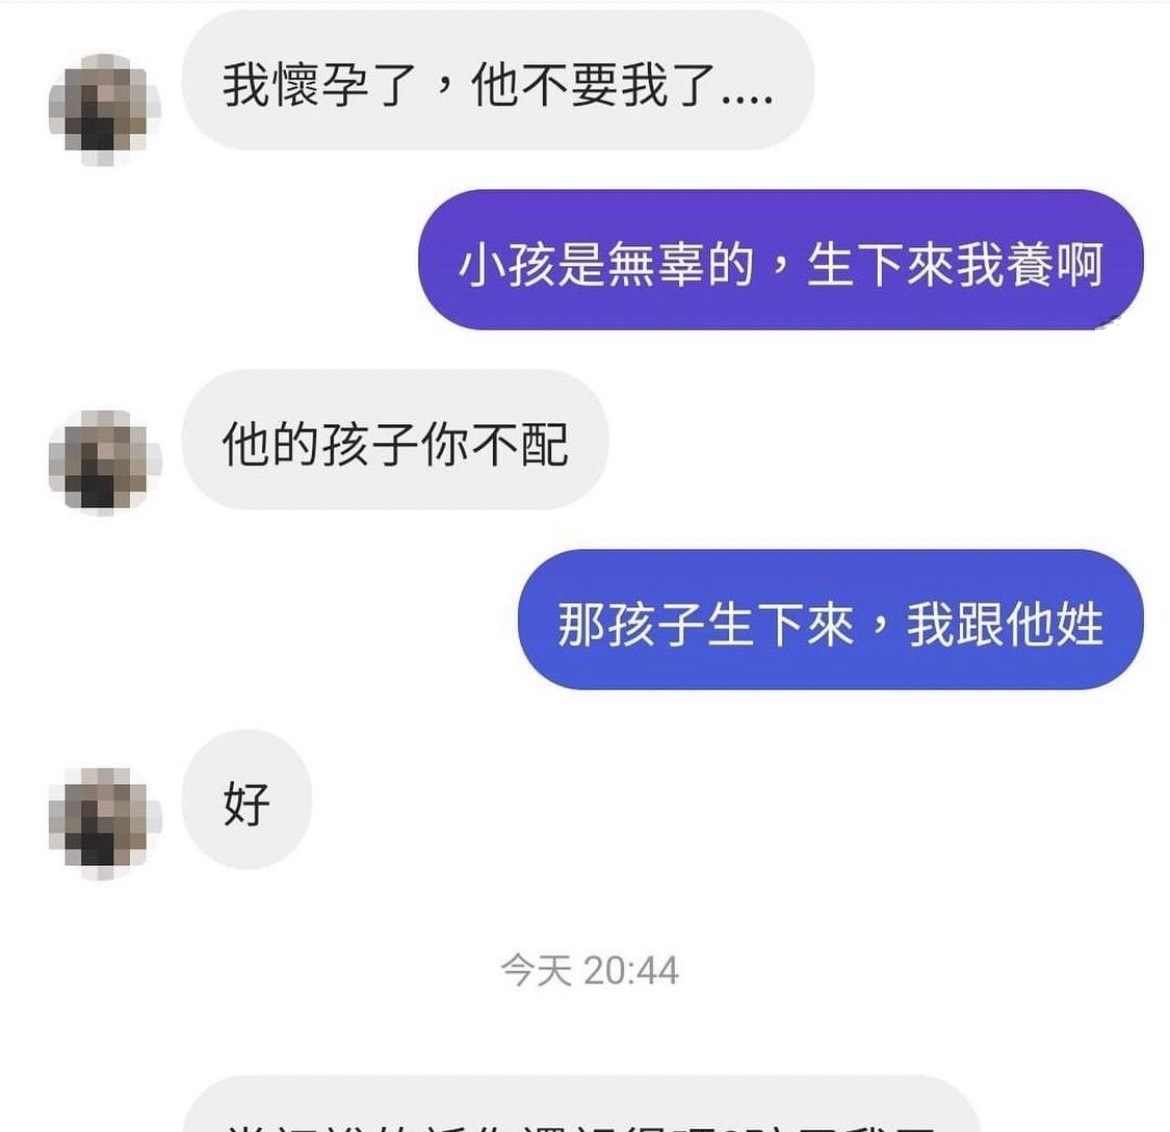The height and width of the screenshot is (1132, 1170).
Task: Tap the phrase 我跟他姓 in the blue bubble
Action: [x=1005, y=624]
